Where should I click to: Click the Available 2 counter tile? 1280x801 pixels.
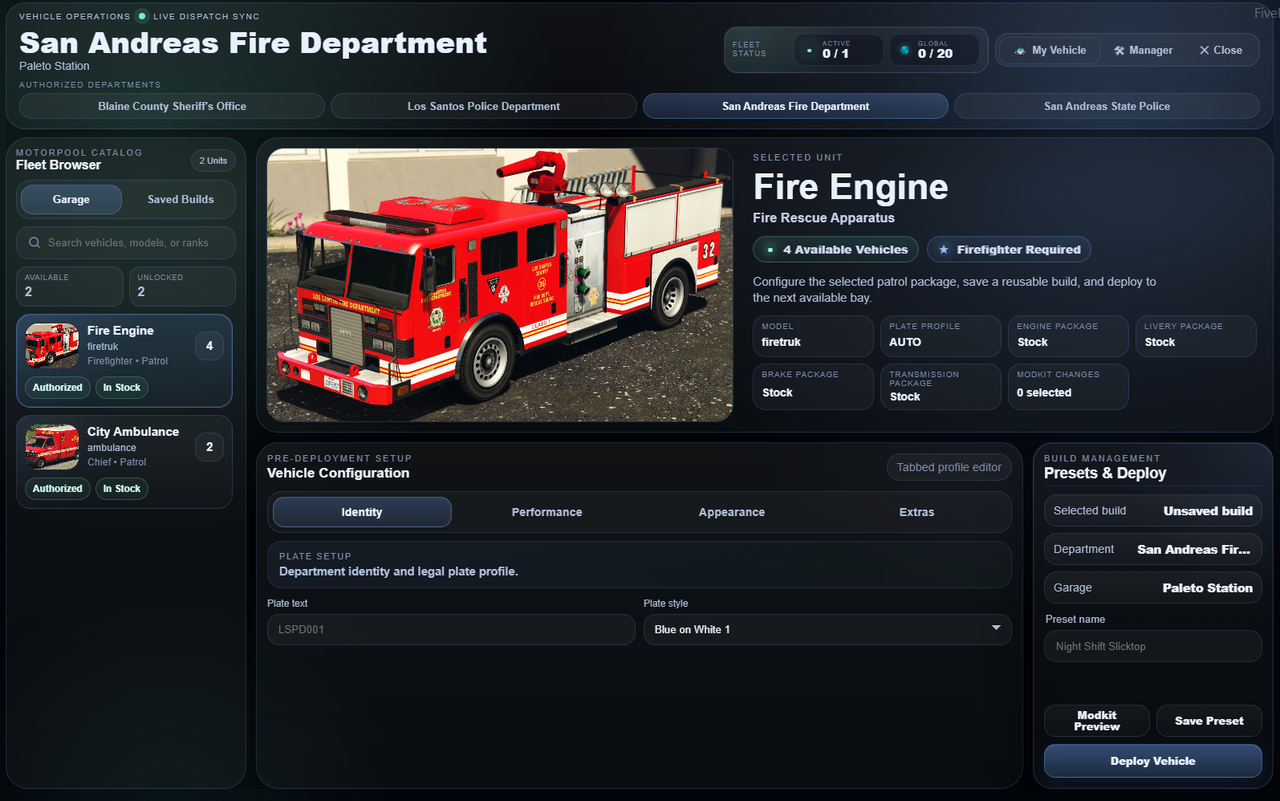tap(70, 286)
